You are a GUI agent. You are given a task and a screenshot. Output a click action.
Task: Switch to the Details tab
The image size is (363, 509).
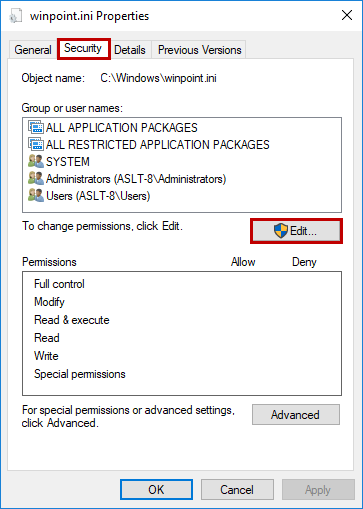tap(130, 50)
